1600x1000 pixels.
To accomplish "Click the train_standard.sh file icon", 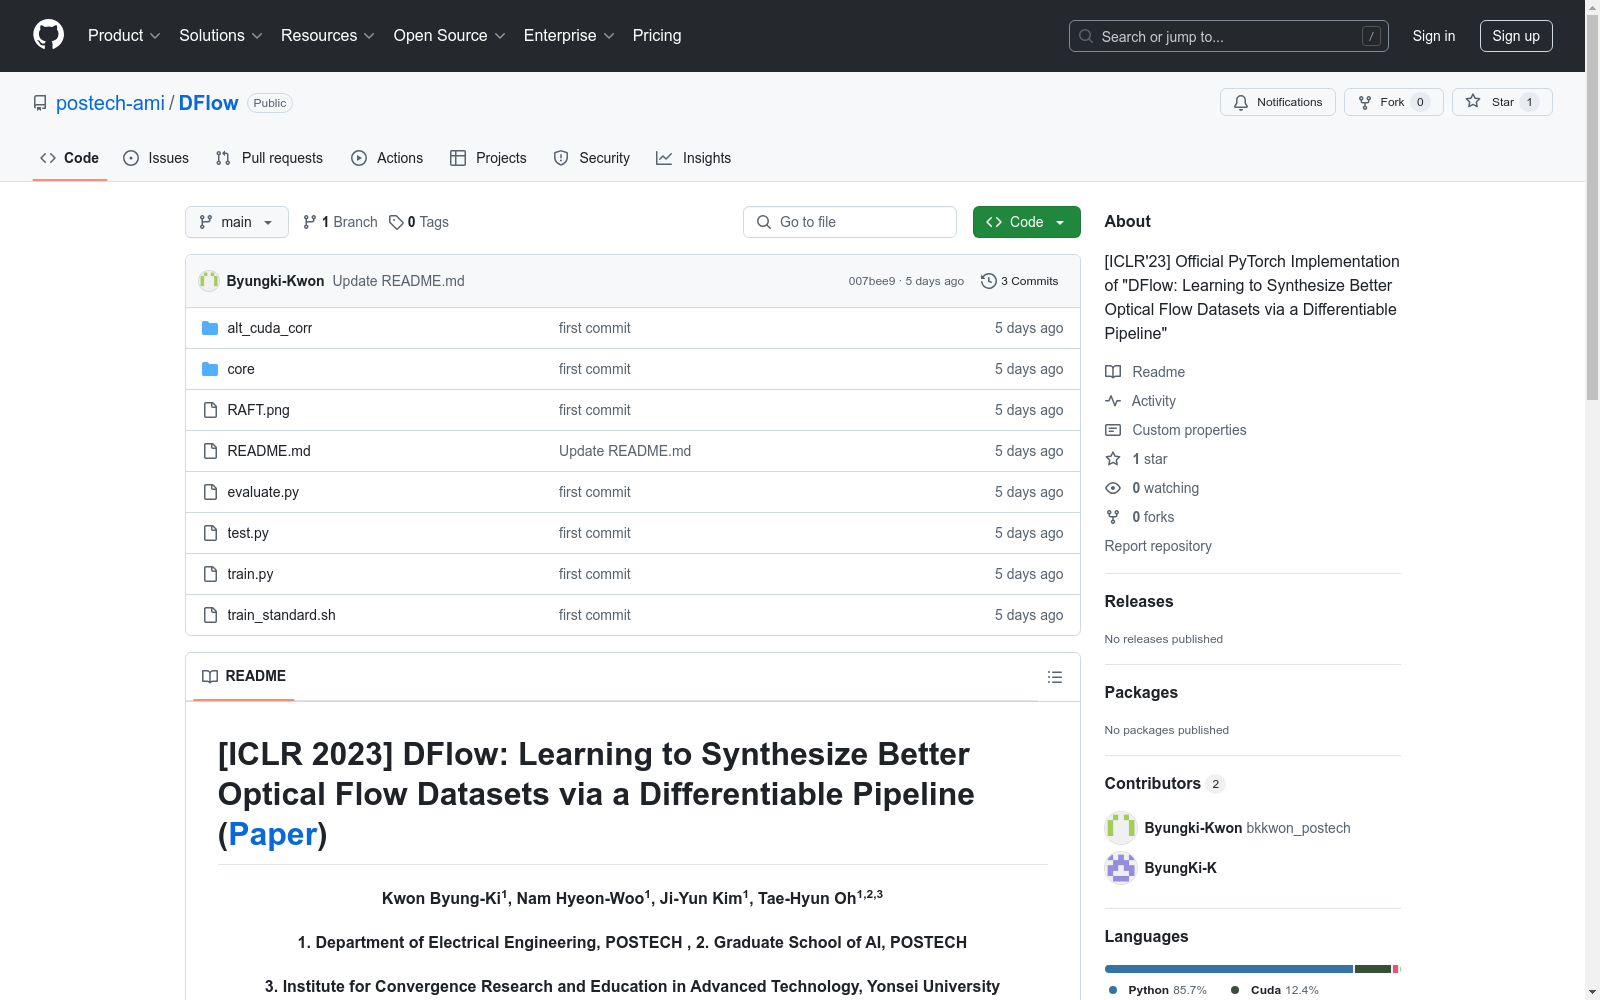I will (210, 615).
